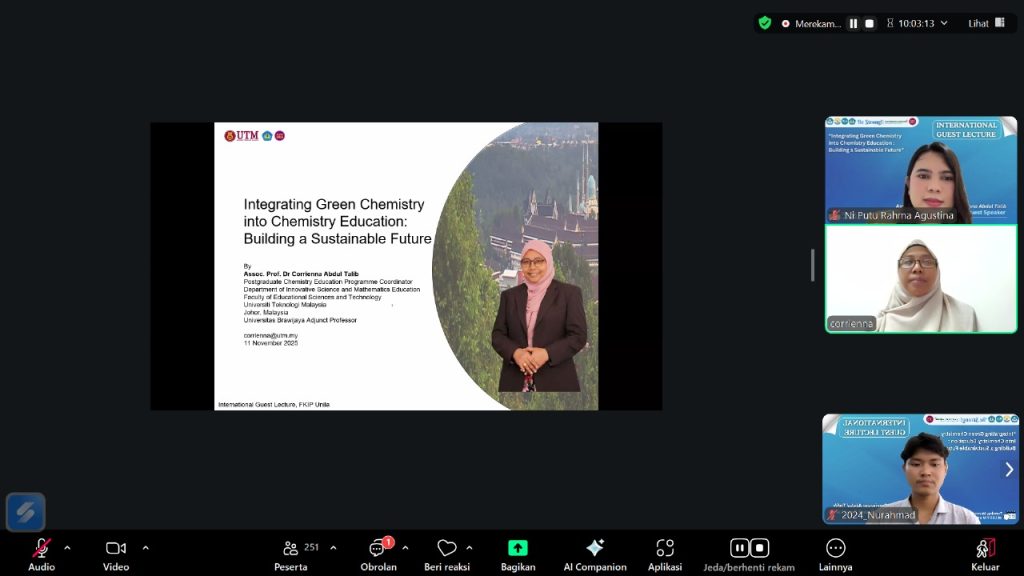Expand the arrow next to Peserta
Viewport: 1024px width, 576px height.
coord(333,547)
